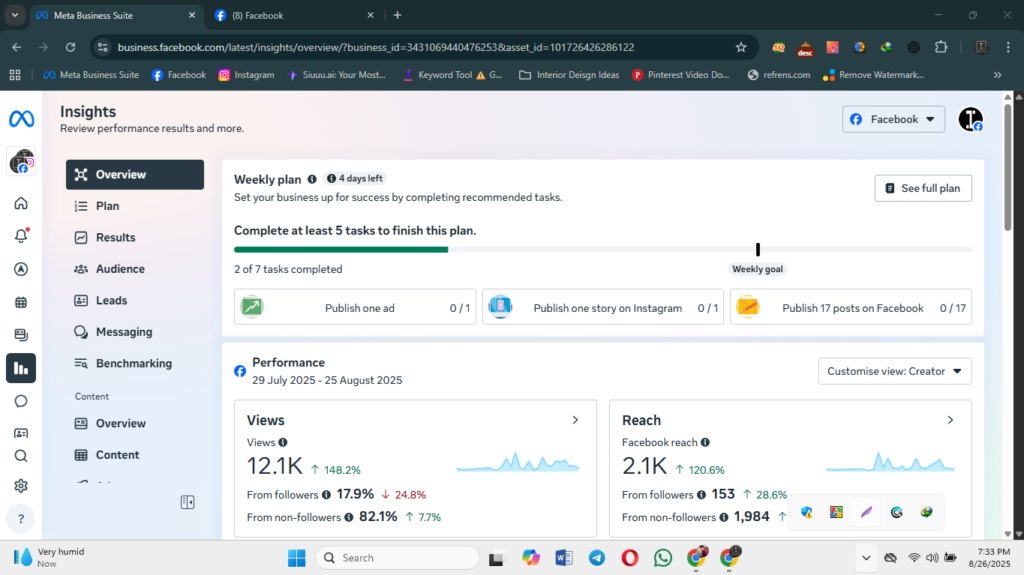Open Publish 17 posts on Facebook task
Screen dimensions: 1024x575
pyautogui.click(x=851, y=307)
